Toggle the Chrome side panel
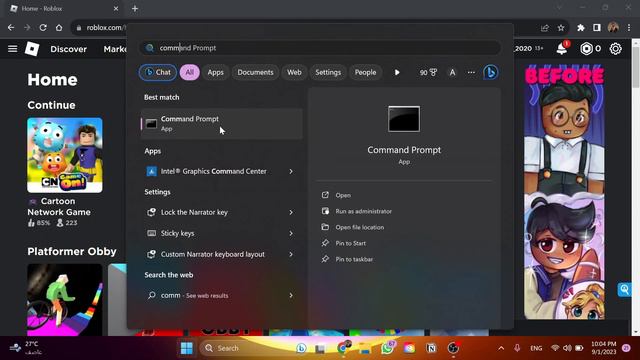The width and height of the screenshot is (640, 360). (597, 27)
